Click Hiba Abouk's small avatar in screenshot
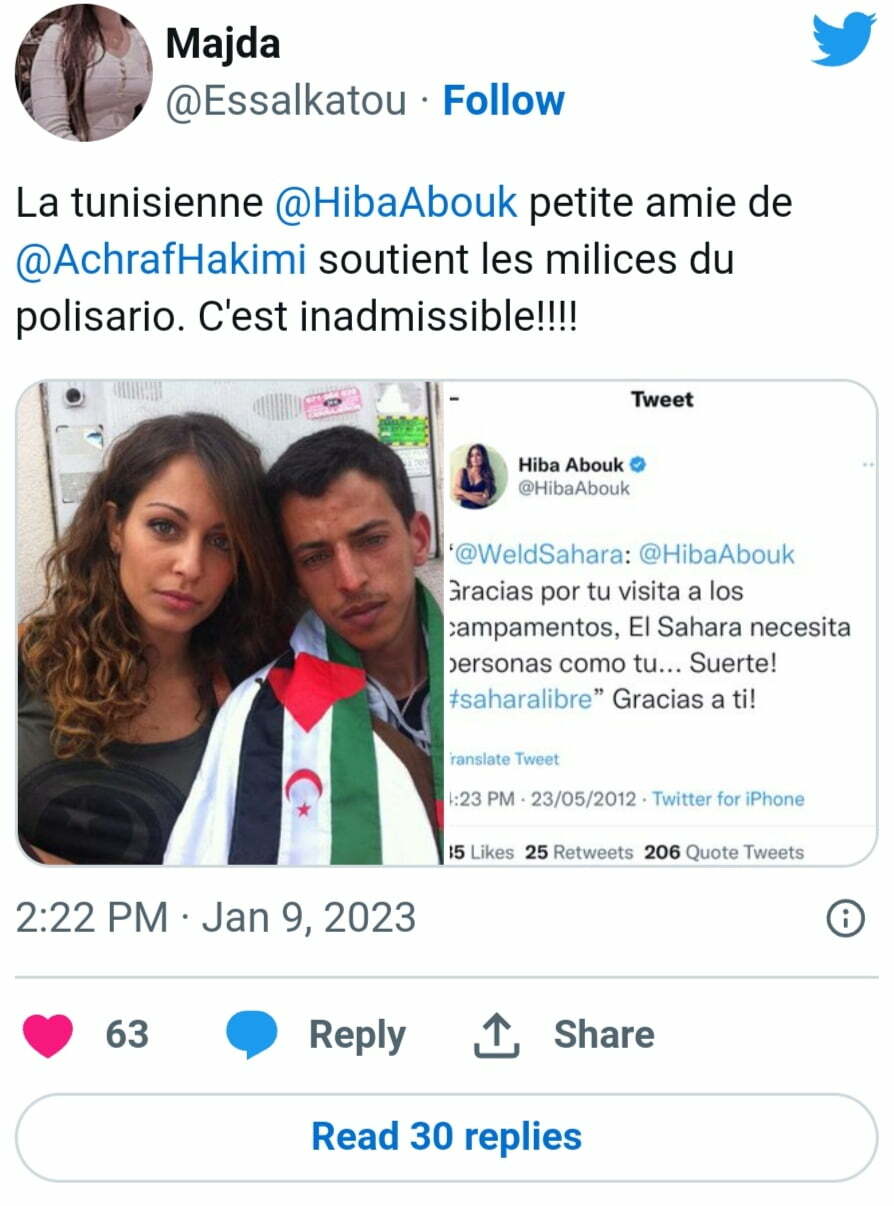 479,476
